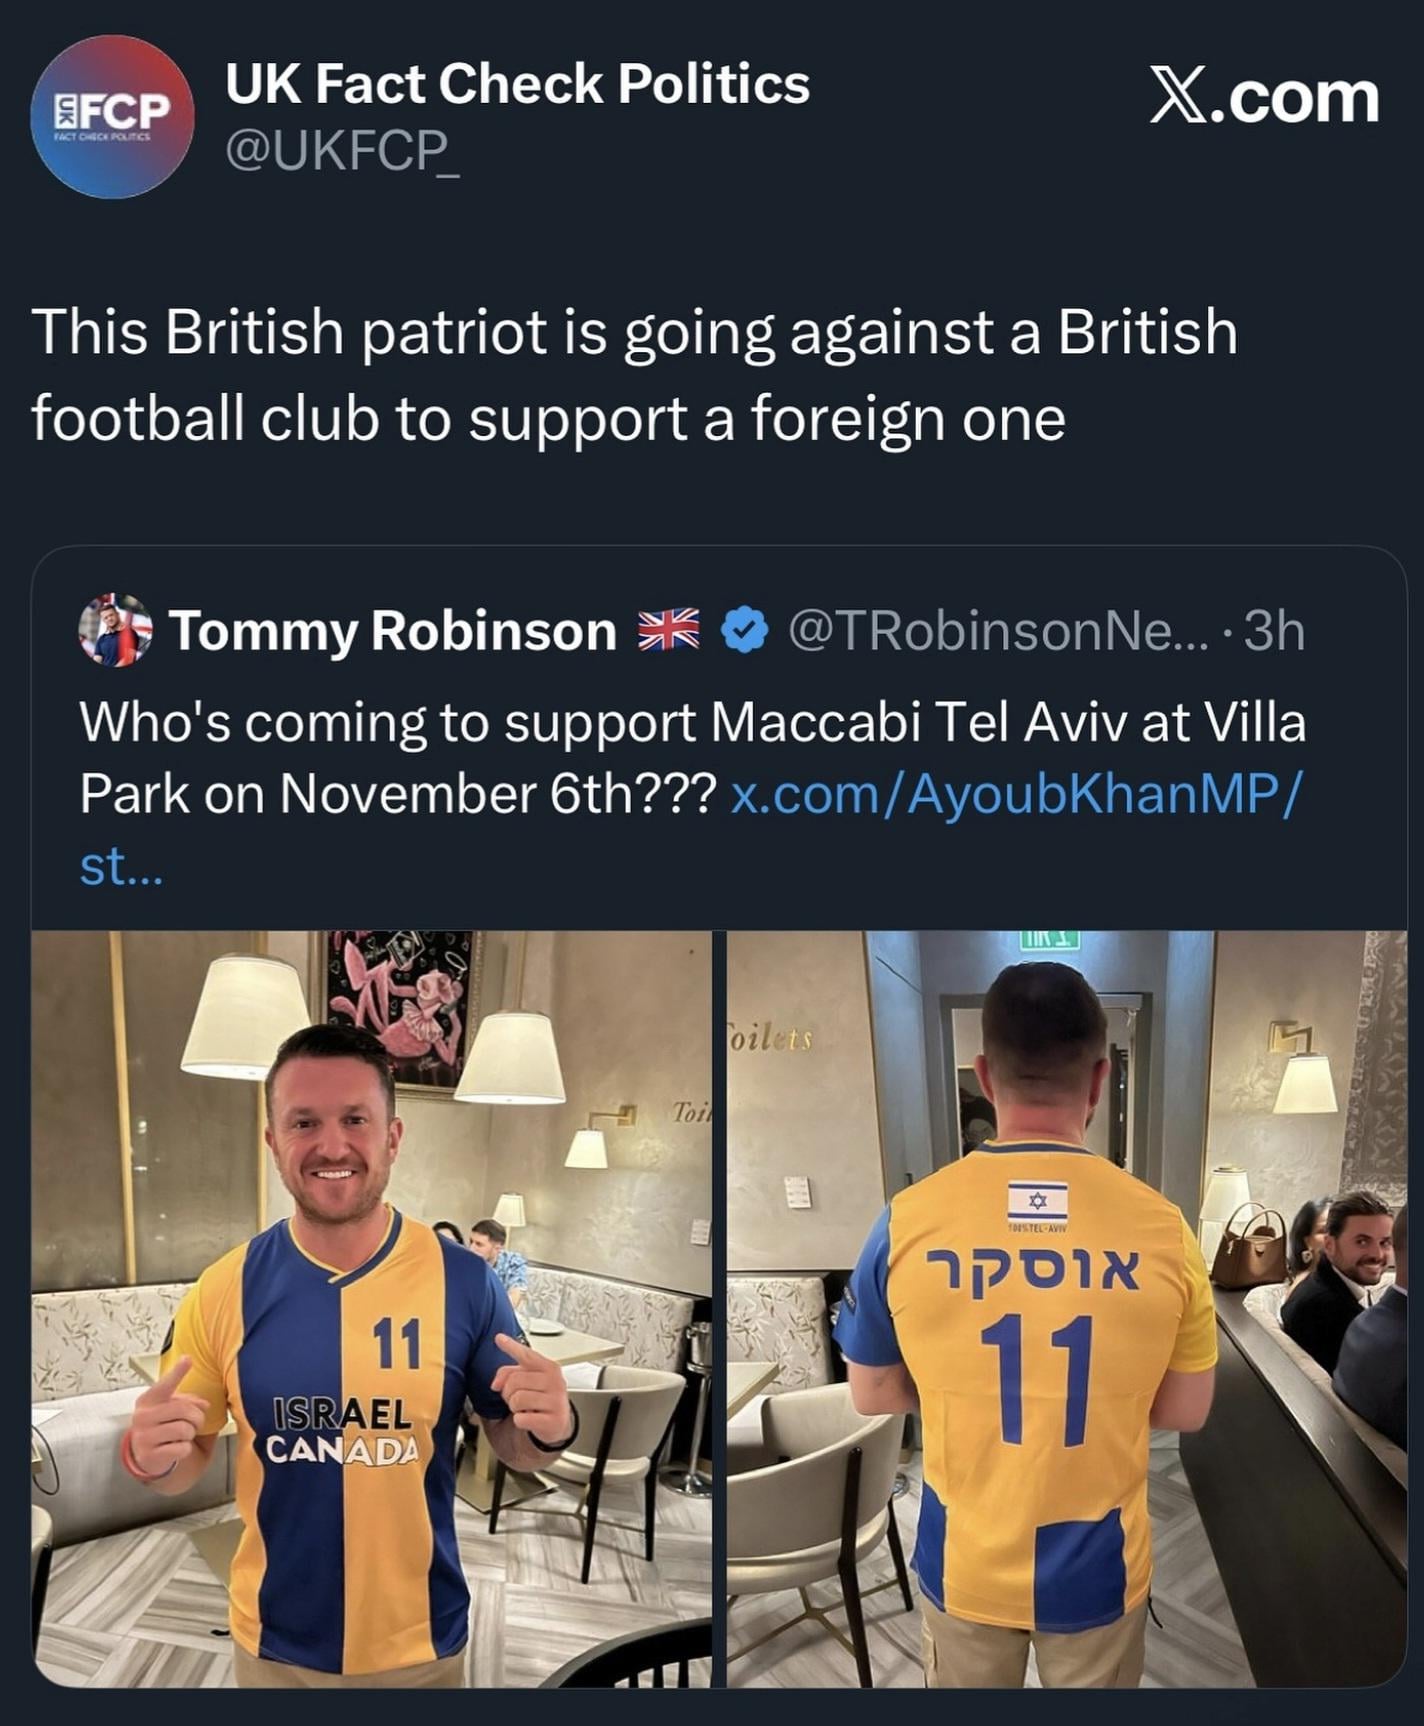The height and width of the screenshot is (1726, 1424).
Task: Click the Union Jack flag emoji
Action: [x=669, y=631]
